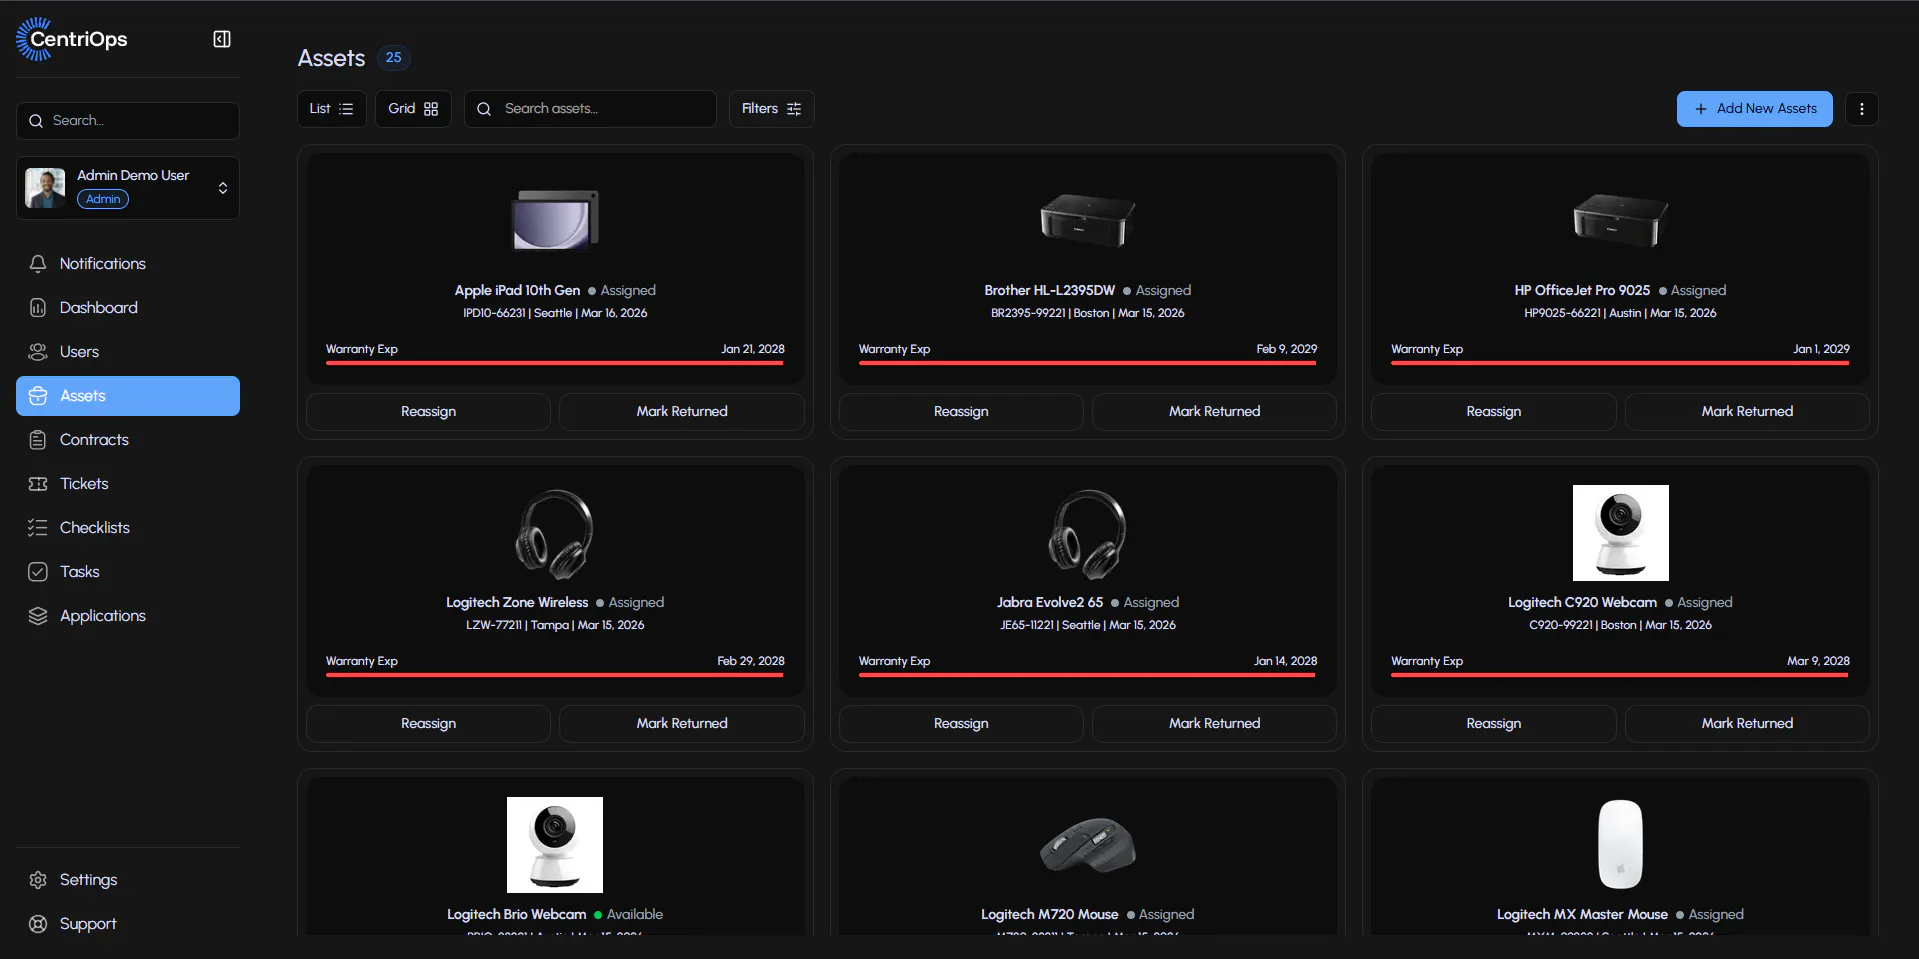Click the Checklists sidebar icon
1919x959 pixels.
pos(38,528)
